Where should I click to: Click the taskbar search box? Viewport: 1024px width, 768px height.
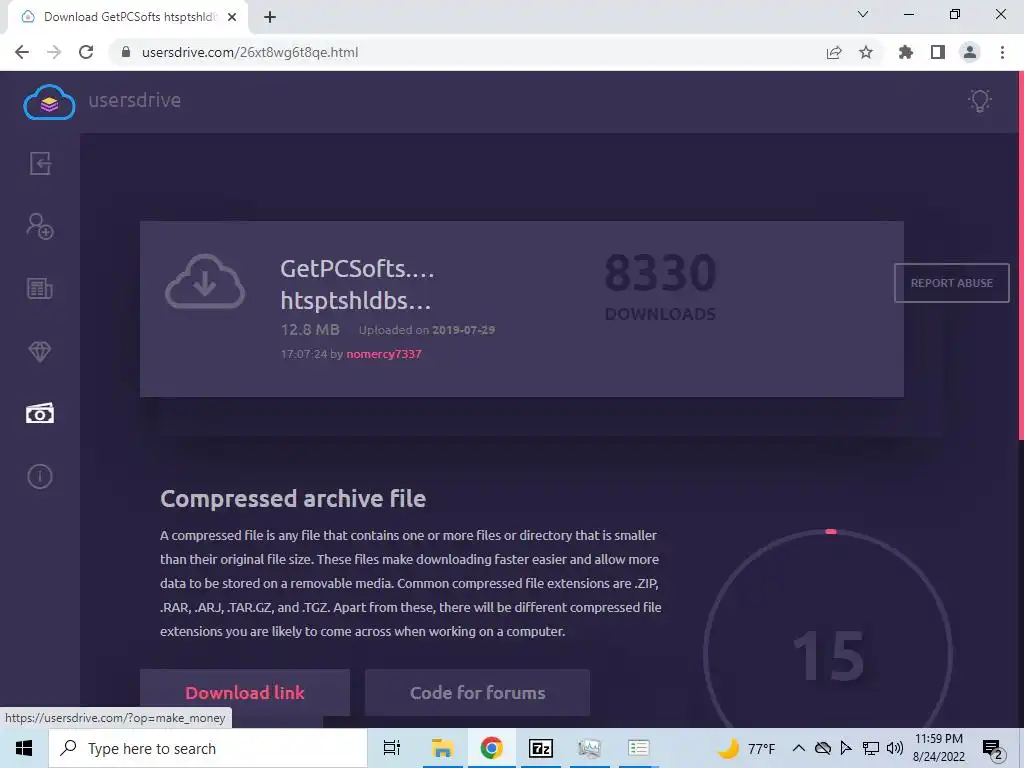point(208,748)
